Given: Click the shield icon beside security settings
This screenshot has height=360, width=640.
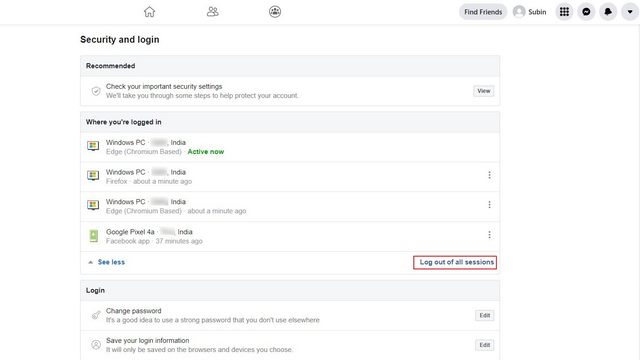Looking at the screenshot, I should point(96,91).
